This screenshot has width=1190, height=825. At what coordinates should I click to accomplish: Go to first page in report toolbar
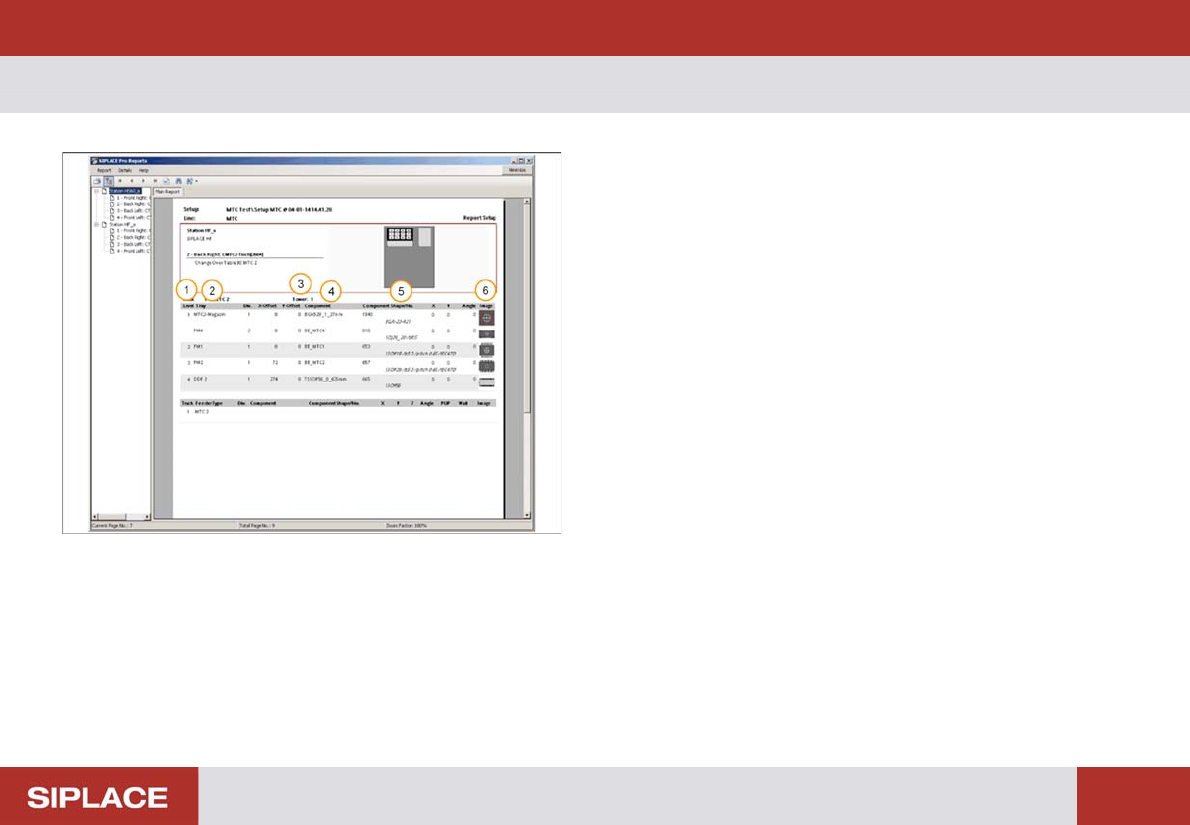tap(120, 181)
